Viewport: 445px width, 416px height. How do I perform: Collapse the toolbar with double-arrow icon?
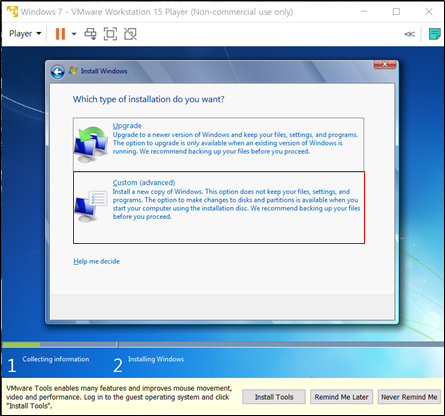pyautogui.click(x=410, y=34)
